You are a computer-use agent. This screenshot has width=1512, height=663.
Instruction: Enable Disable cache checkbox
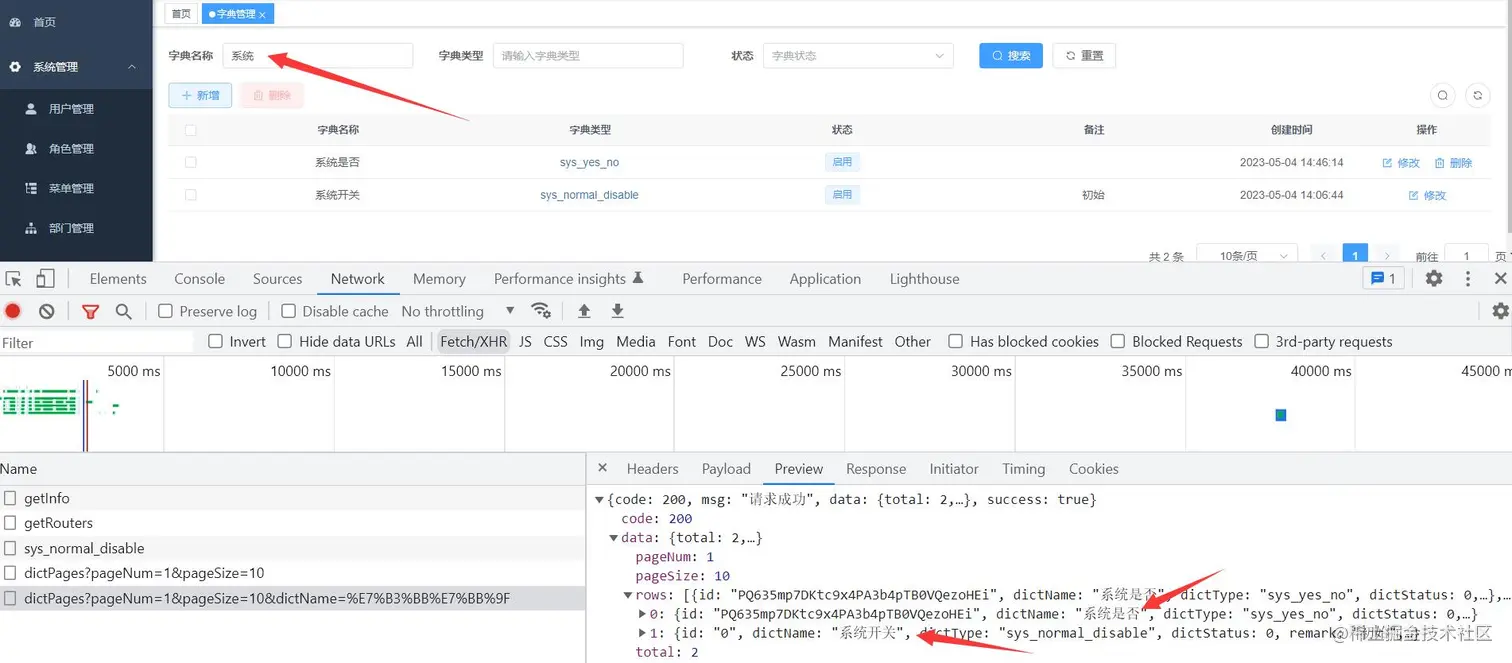[288, 311]
